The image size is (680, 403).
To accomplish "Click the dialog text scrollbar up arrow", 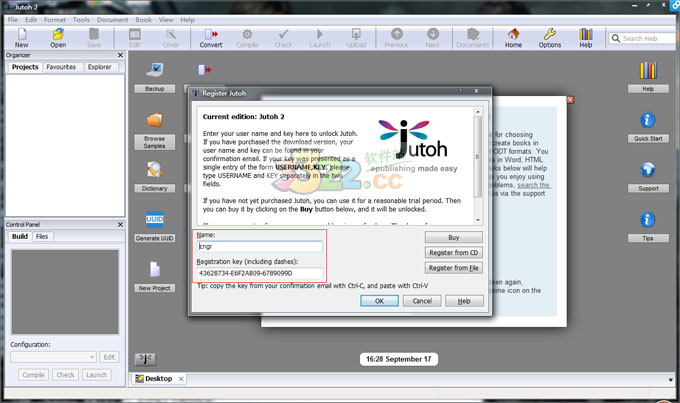I will point(478,112).
